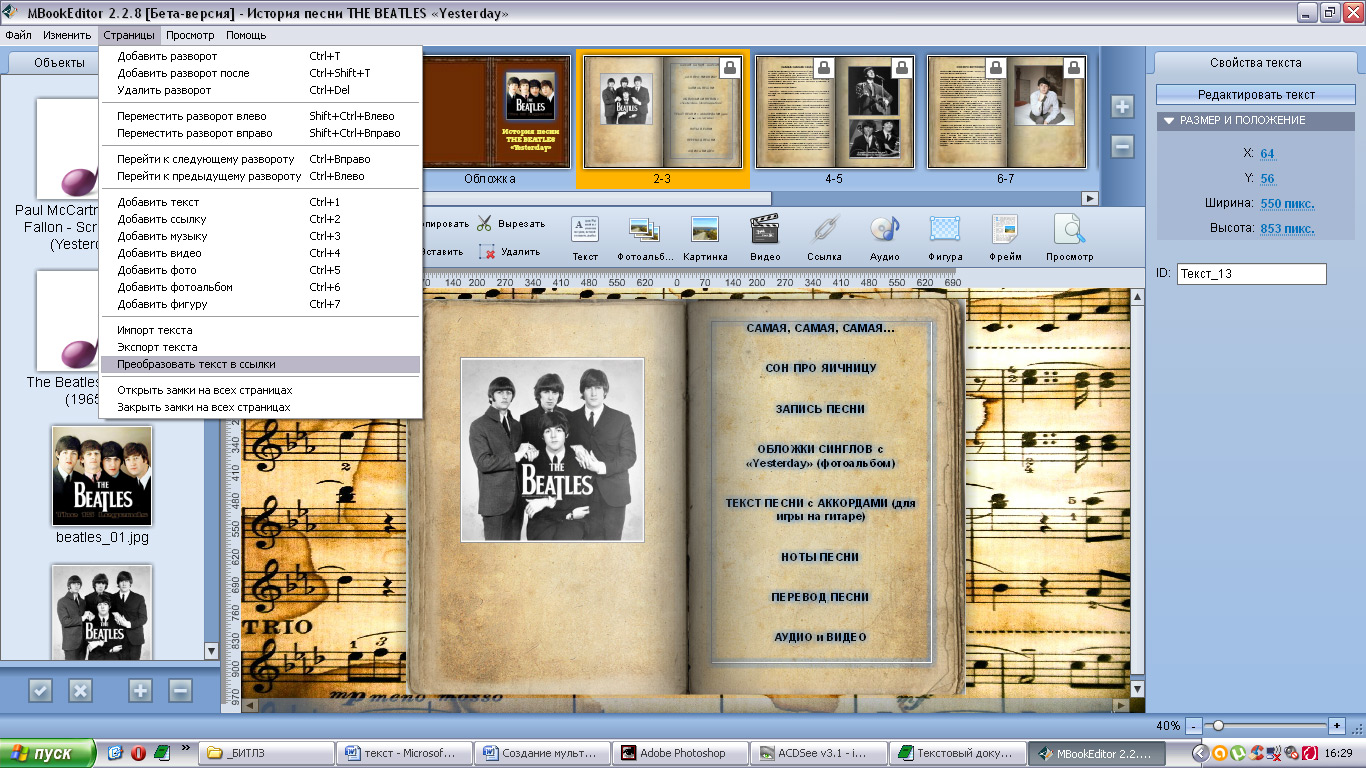The width and height of the screenshot is (1366, 768).
Task: Edit the Y value 56 link
Action: pyautogui.click(x=1267, y=179)
